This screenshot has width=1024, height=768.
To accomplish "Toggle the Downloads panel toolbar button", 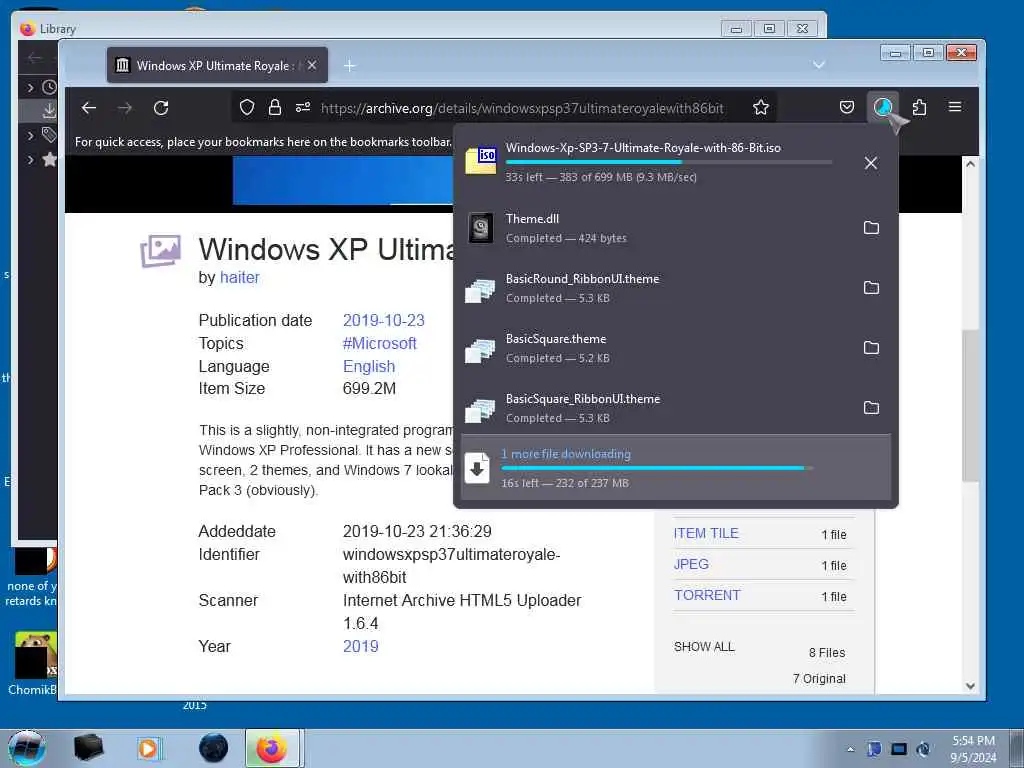I will (883, 107).
